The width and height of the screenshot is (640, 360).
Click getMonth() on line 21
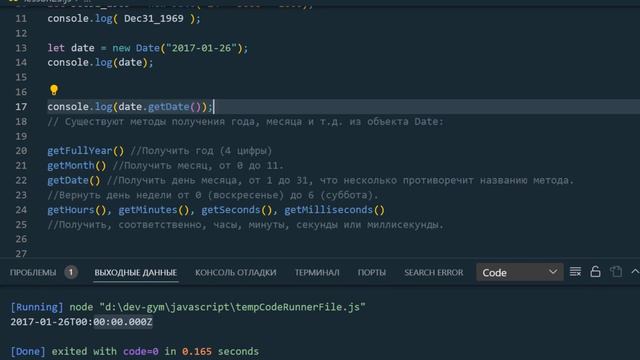[77, 166]
